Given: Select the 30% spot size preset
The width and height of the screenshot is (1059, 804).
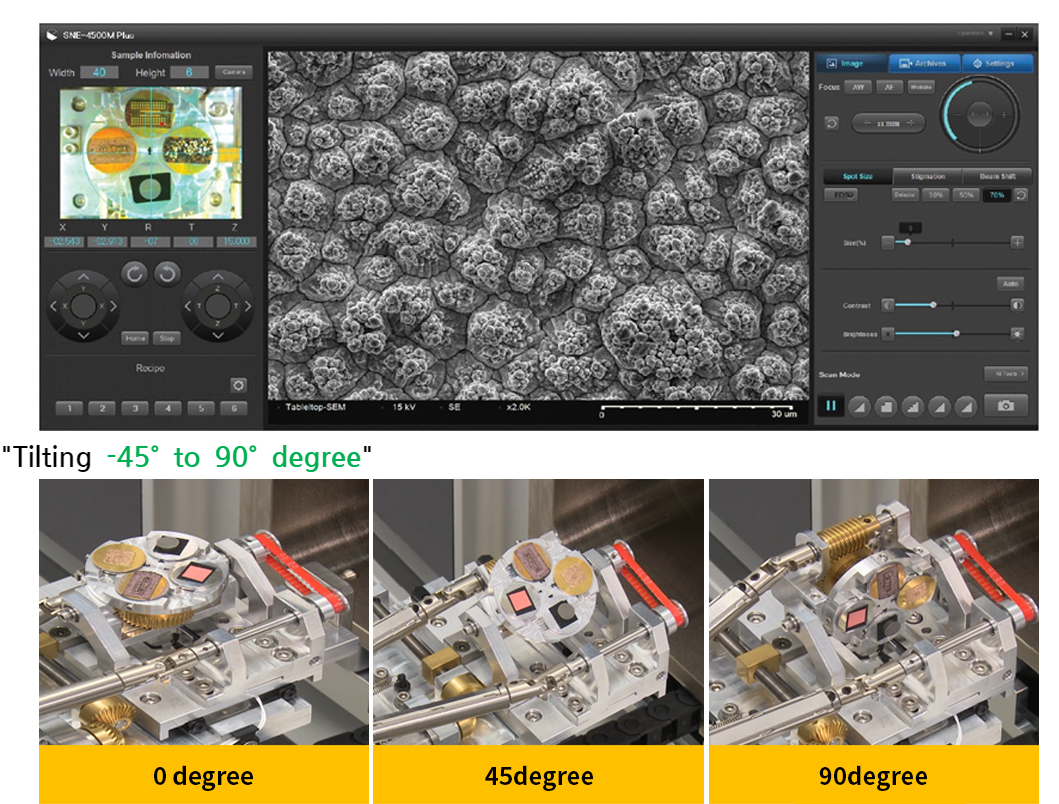Looking at the screenshot, I should (x=935, y=195).
